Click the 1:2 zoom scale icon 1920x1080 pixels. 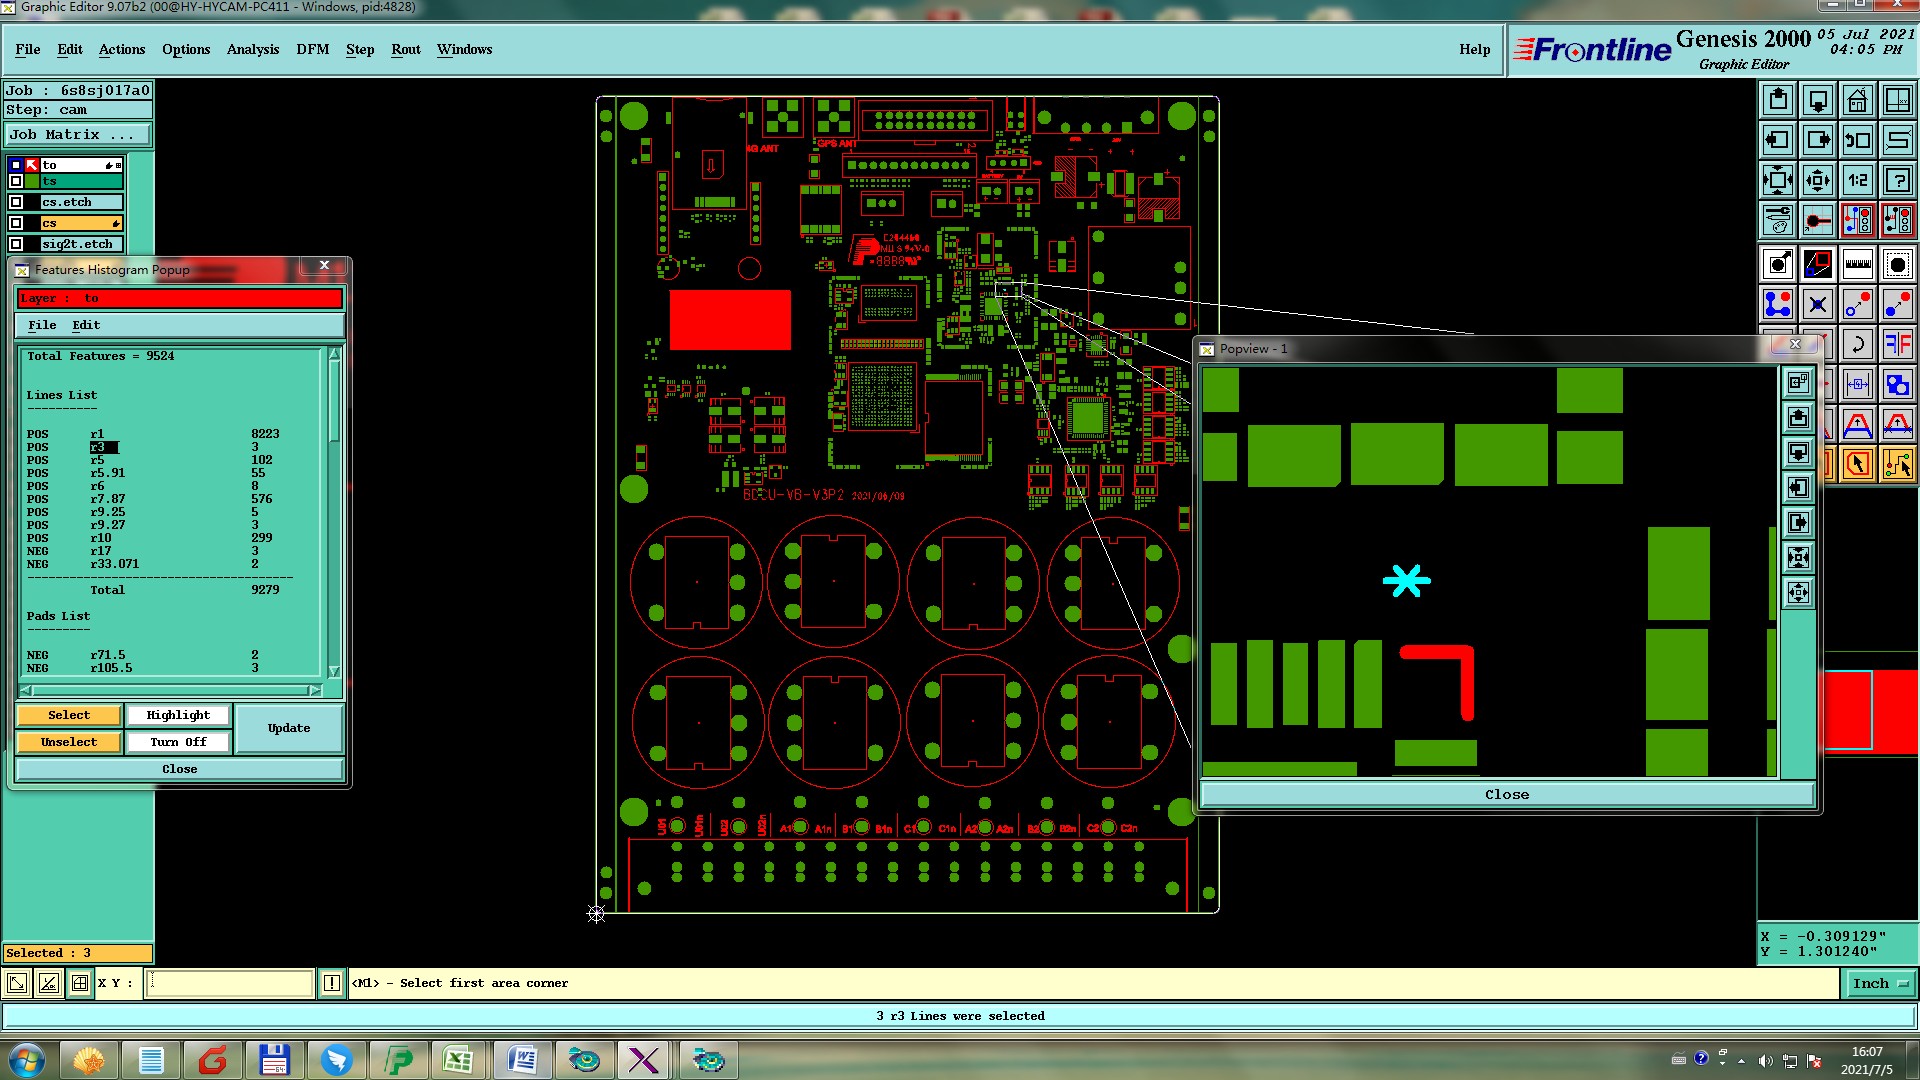point(1857,180)
